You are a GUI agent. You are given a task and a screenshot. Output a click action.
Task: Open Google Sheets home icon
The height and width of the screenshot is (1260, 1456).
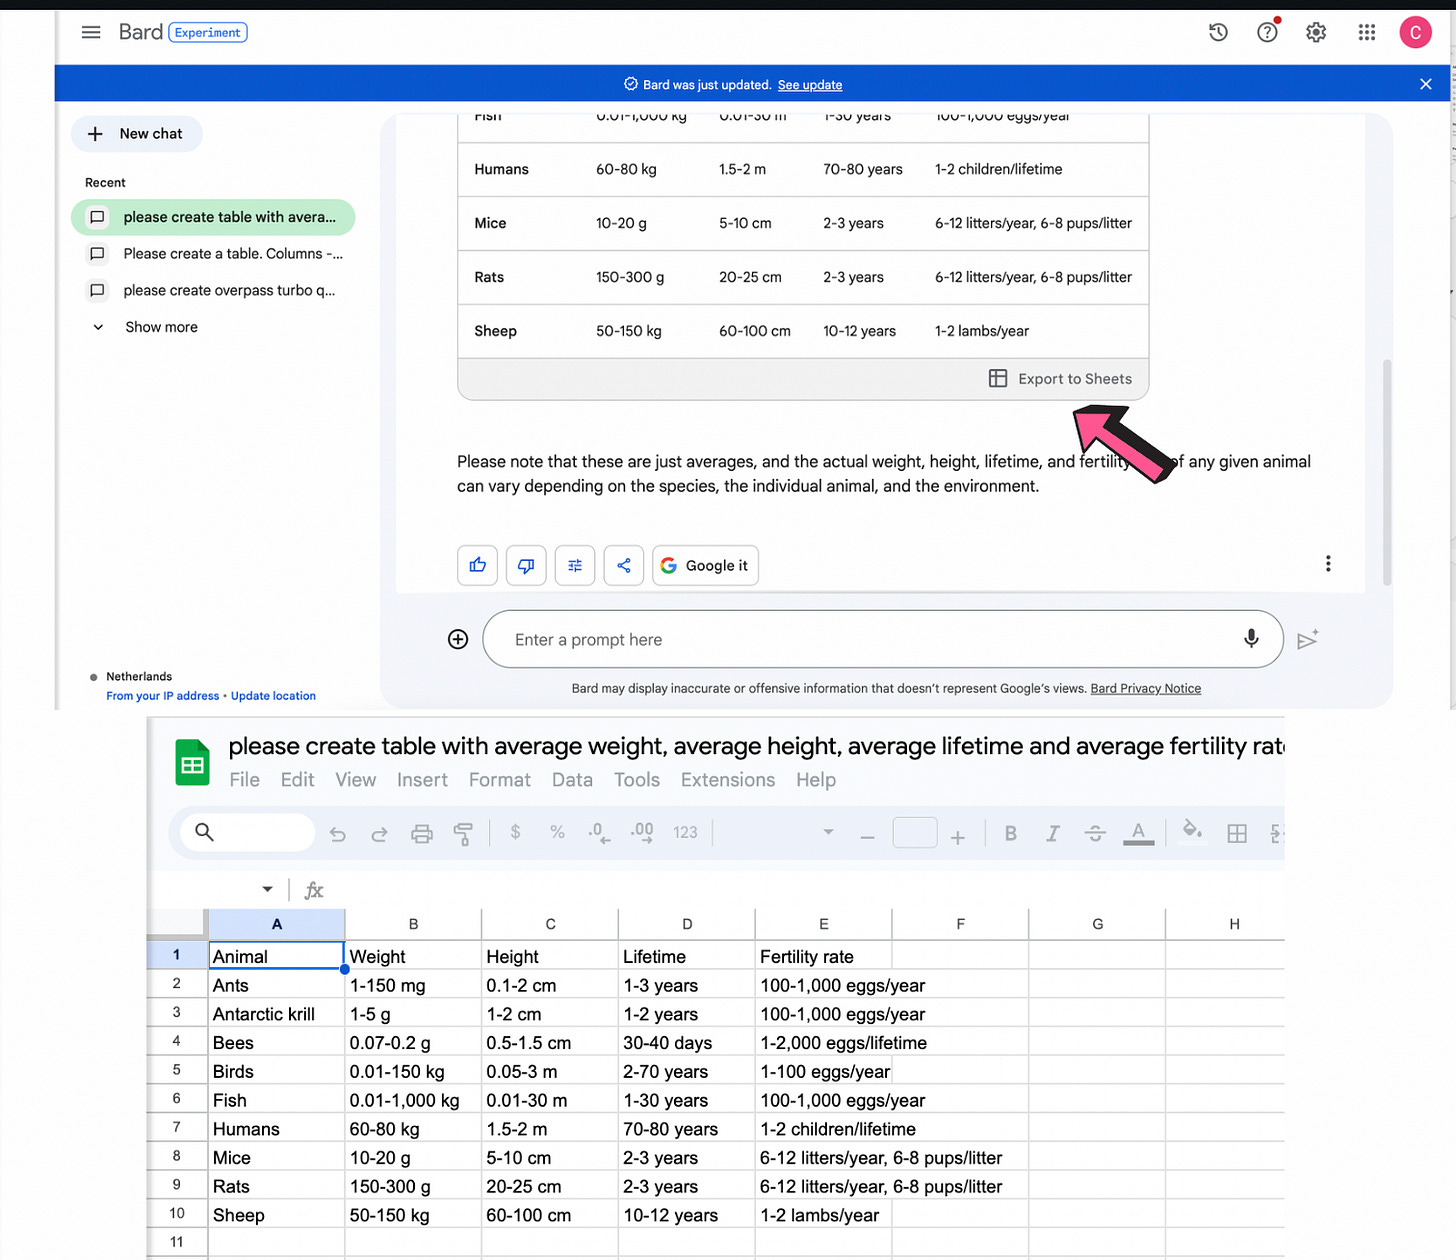point(192,763)
